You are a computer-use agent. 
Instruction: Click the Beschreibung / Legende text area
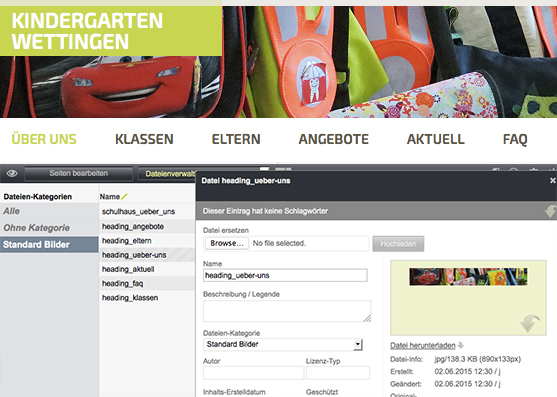tap(287, 311)
